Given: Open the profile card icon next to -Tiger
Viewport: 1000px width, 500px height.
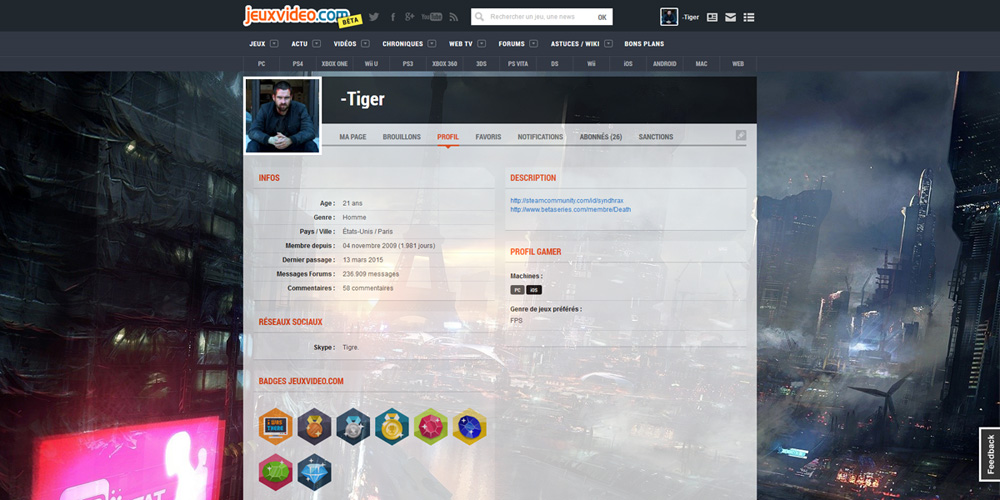Looking at the screenshot, I should (x=712, y=17).
